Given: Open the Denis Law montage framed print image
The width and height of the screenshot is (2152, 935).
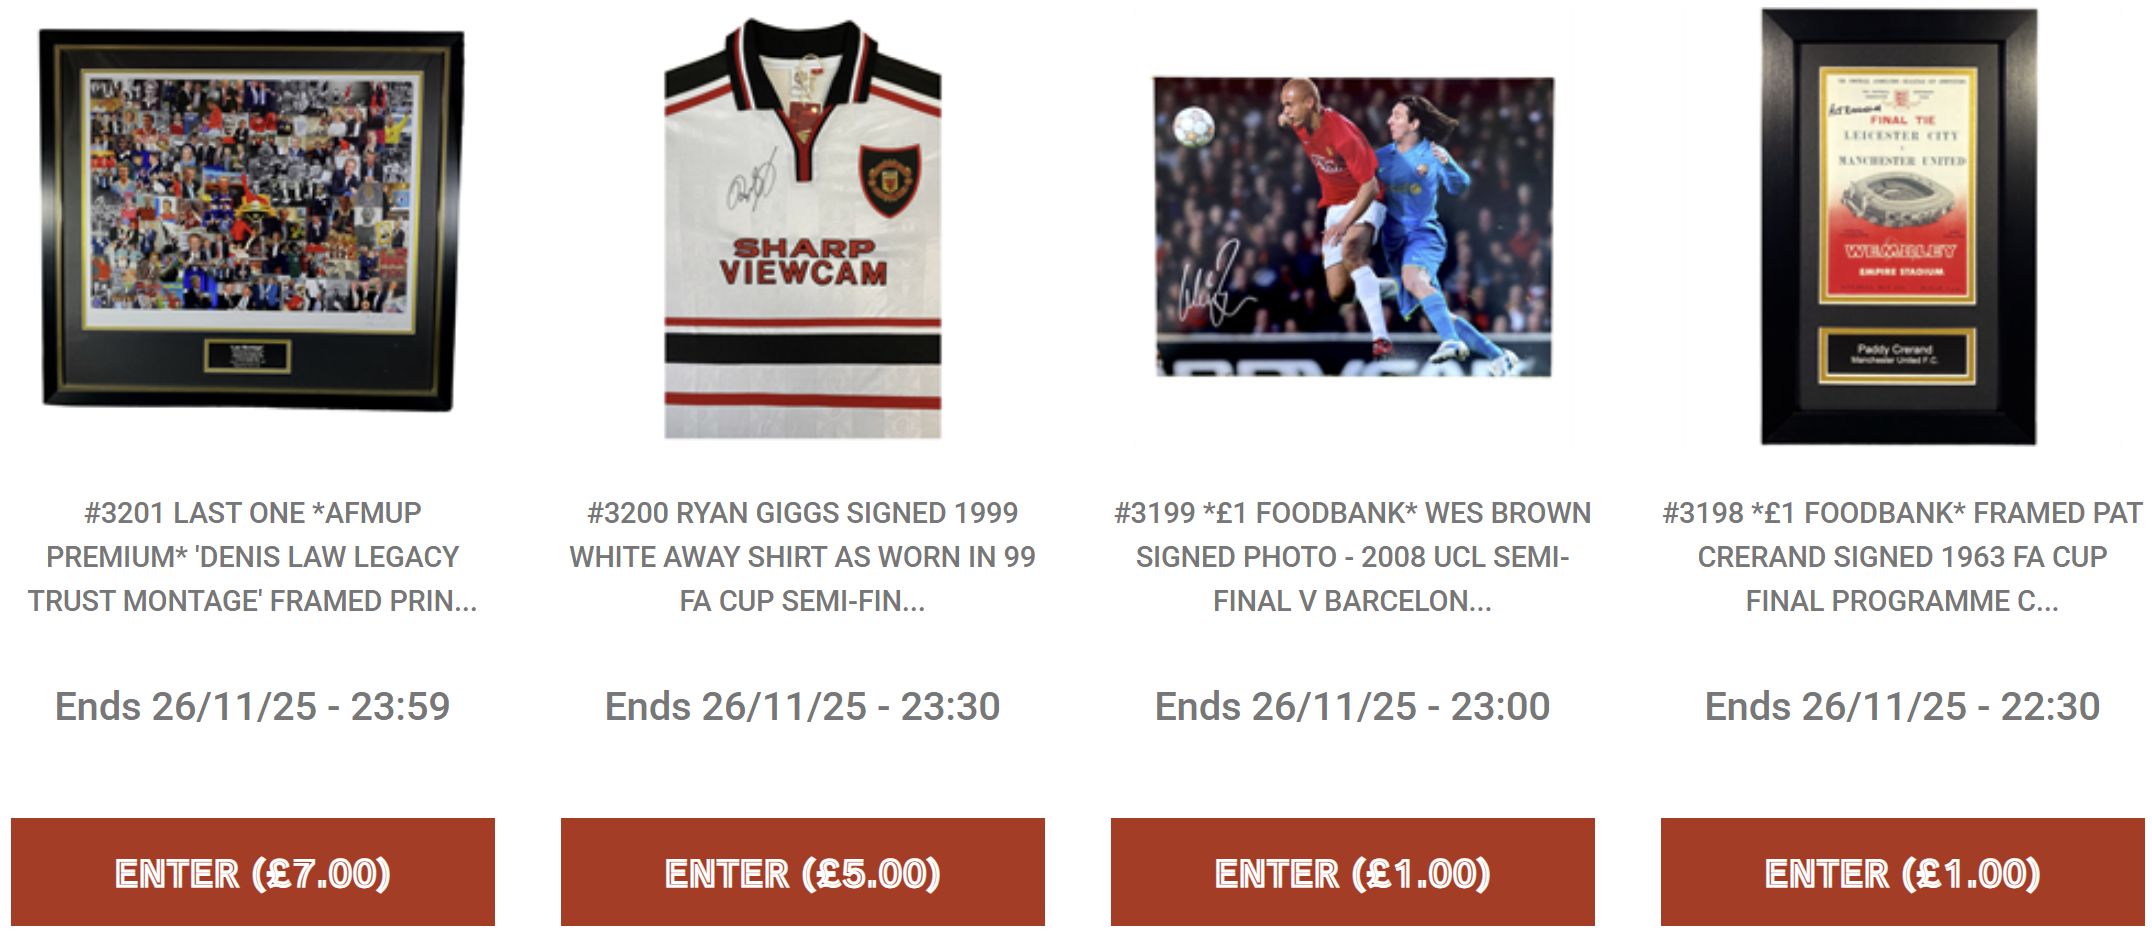Looking at the screenshot, I should pyautogui.click(x=252, y=220).
